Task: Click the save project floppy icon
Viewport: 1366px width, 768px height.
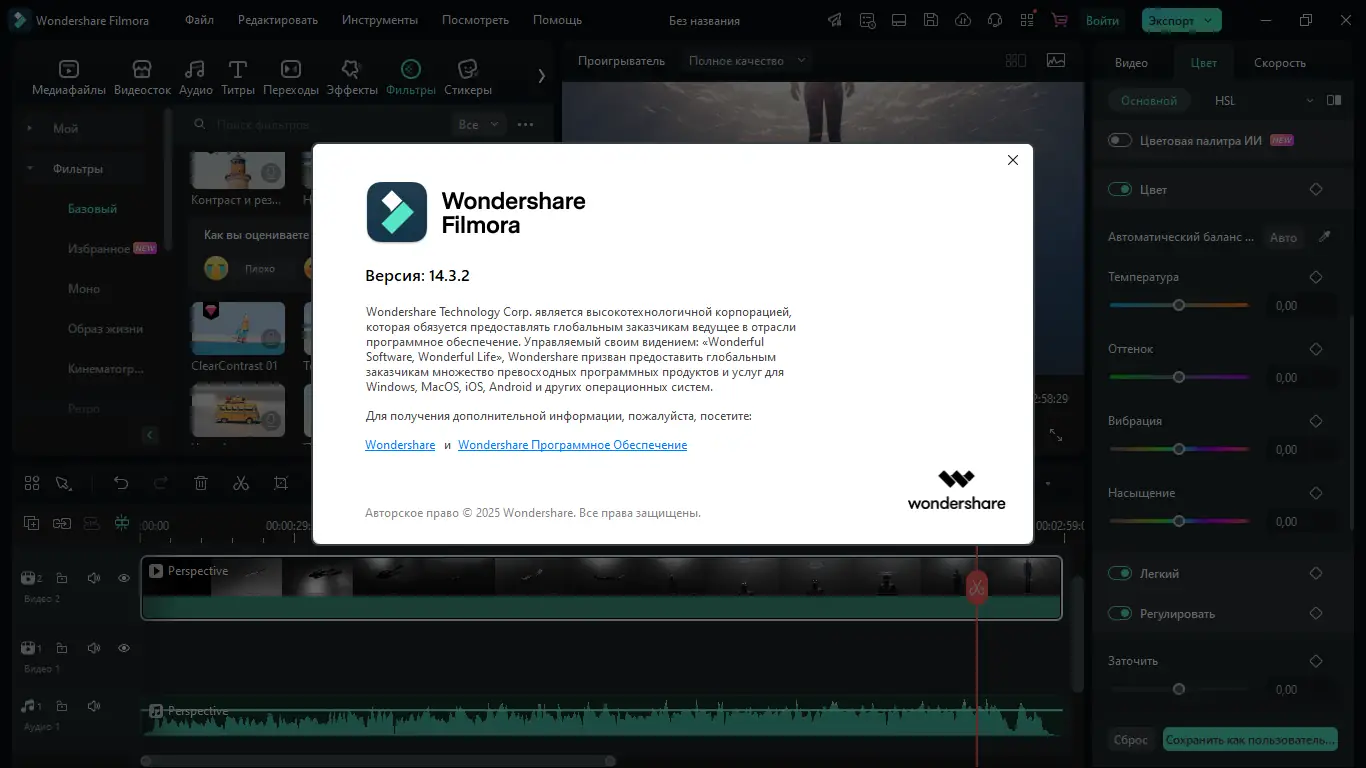Action: point(931,20)
